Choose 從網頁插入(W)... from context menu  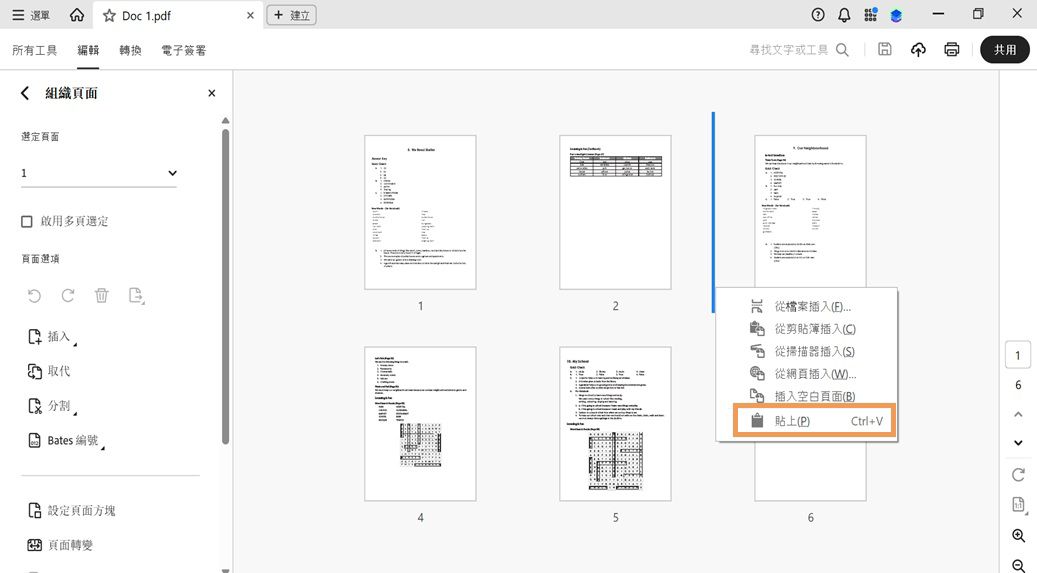807,374
